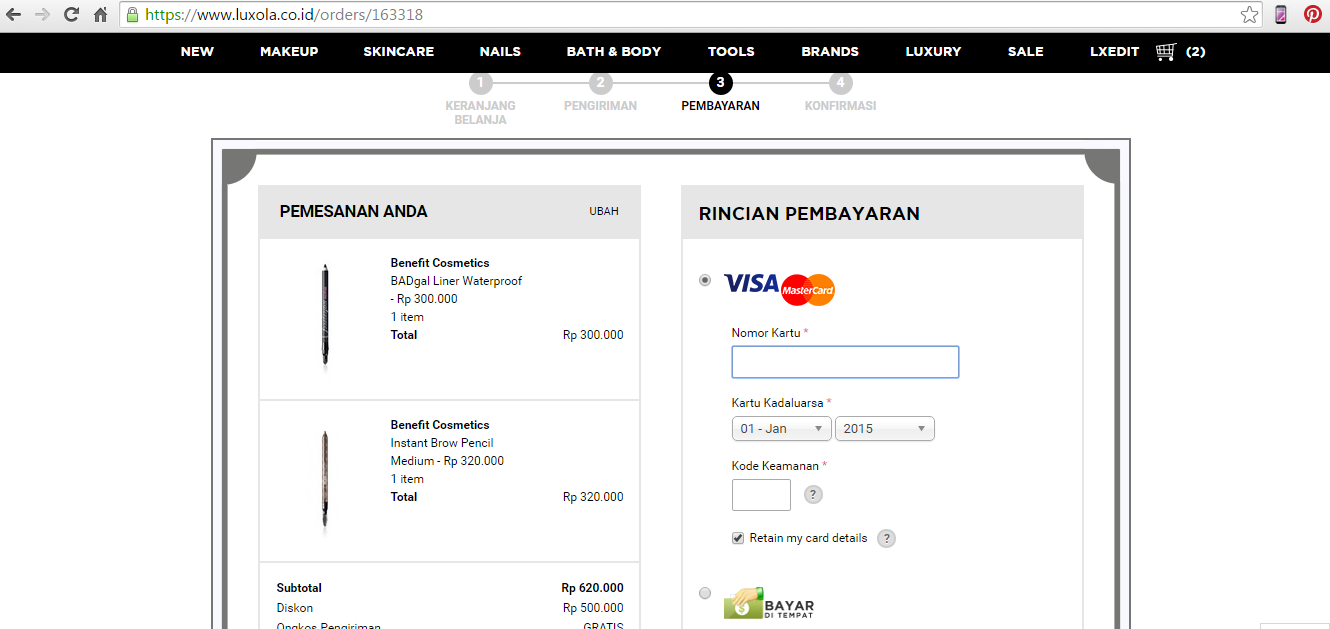1330x629 pixels.
Task: Click the help icon beside Kode Keamanan
Action: pyautogui.click(x=813, y=494)
